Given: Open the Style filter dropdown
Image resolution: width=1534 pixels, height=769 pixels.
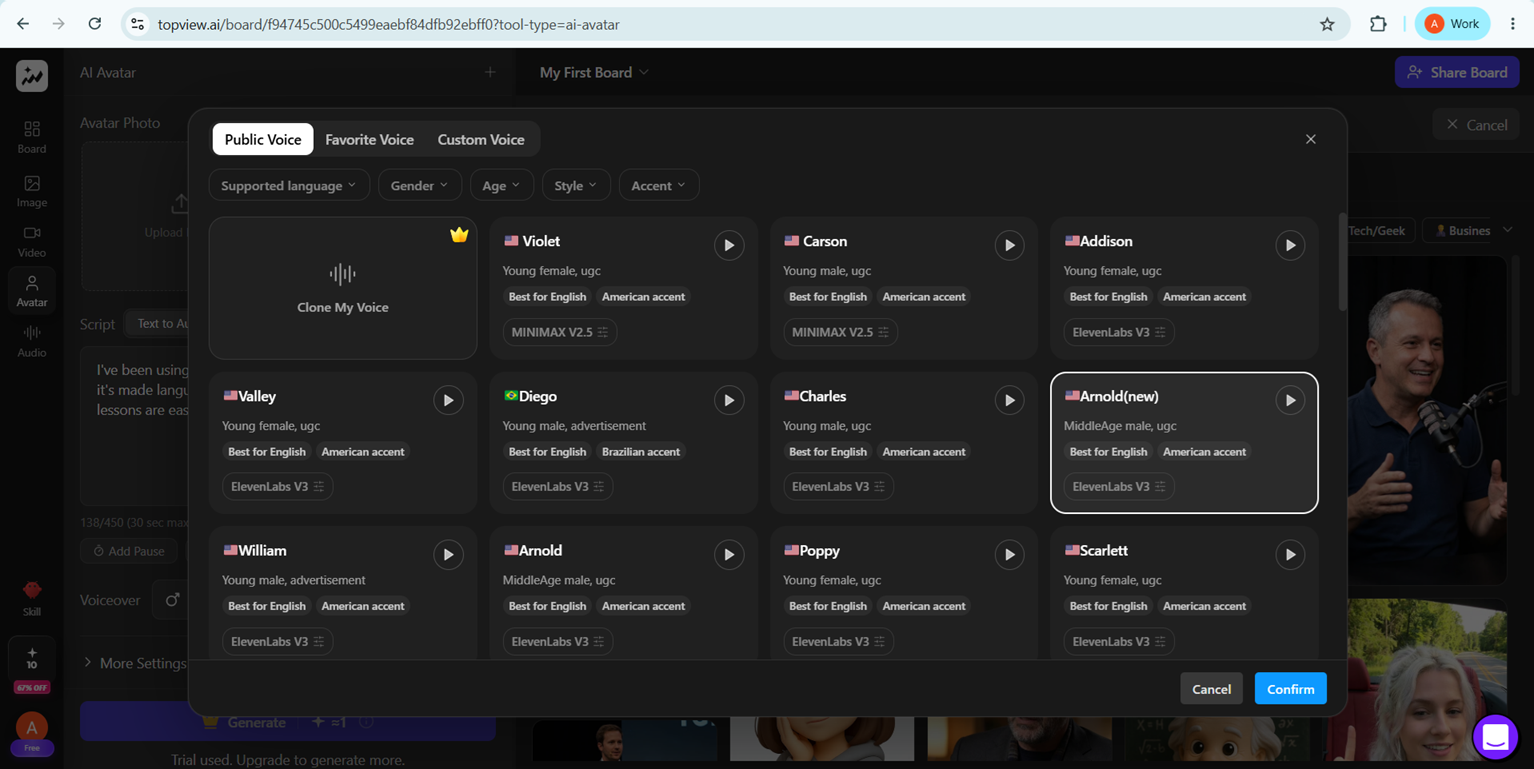Looking at the screenshot, I should tap(576, 185).
